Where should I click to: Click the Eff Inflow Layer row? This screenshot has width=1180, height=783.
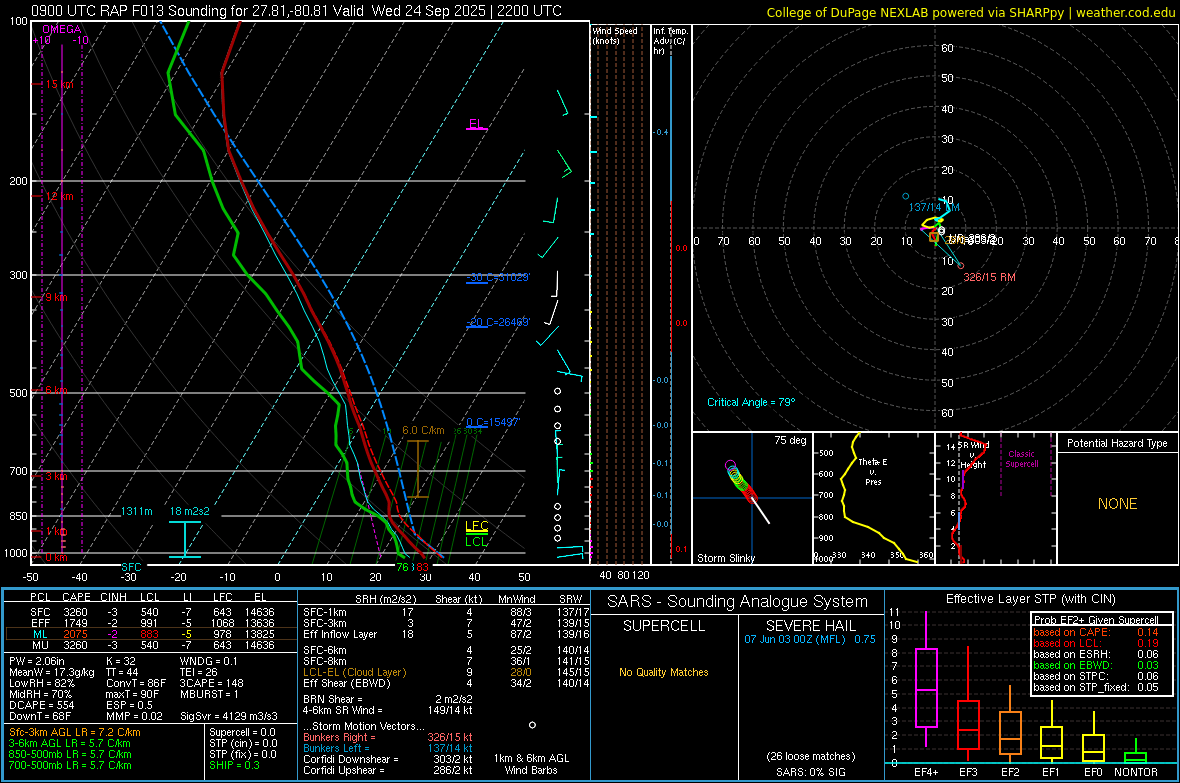click(x=446, y=634)
